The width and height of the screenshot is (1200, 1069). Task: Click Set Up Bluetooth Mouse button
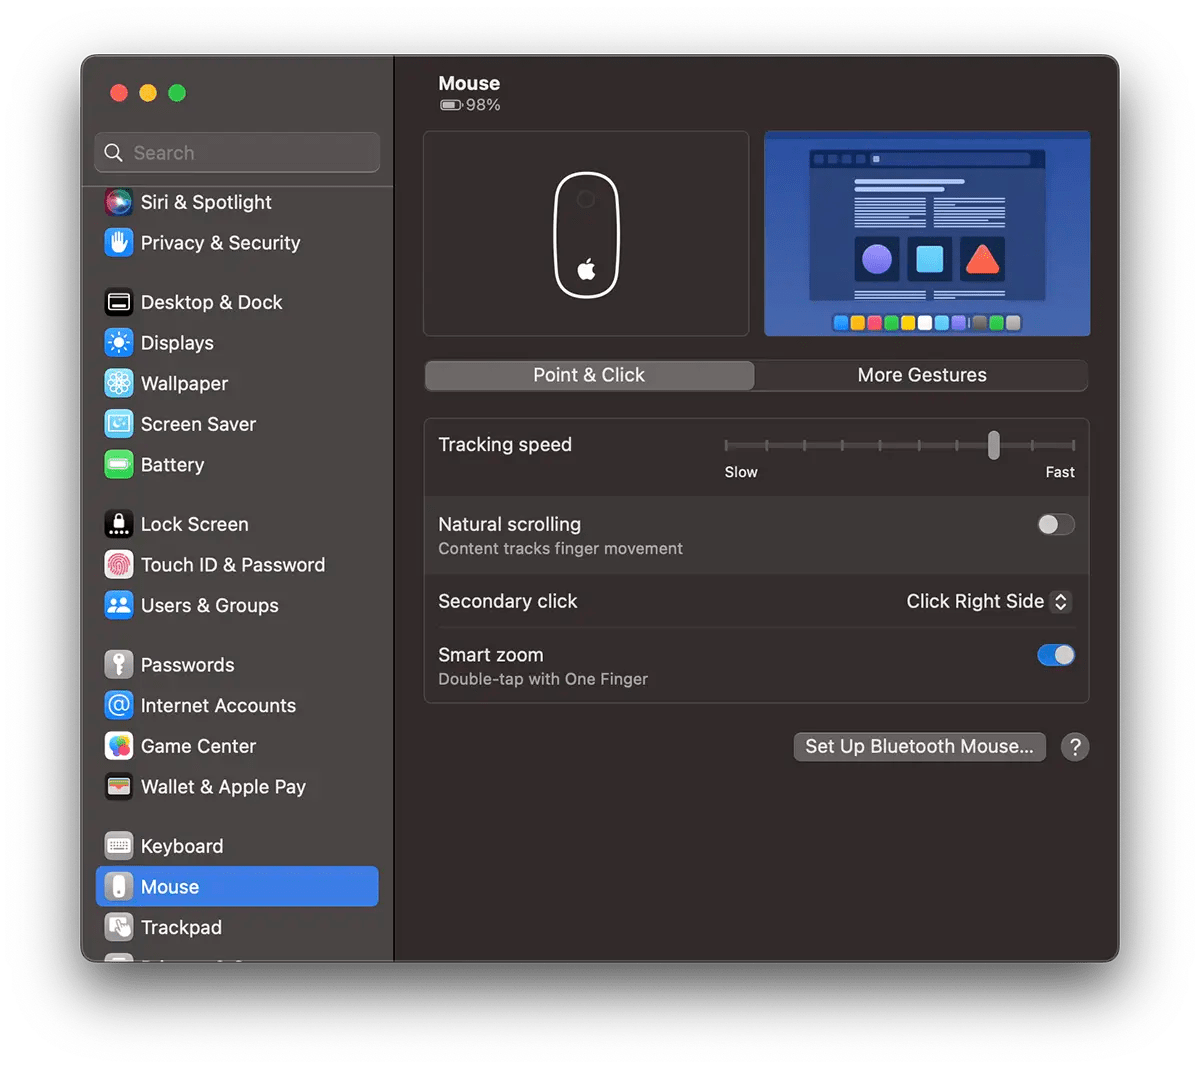[918, 746]
